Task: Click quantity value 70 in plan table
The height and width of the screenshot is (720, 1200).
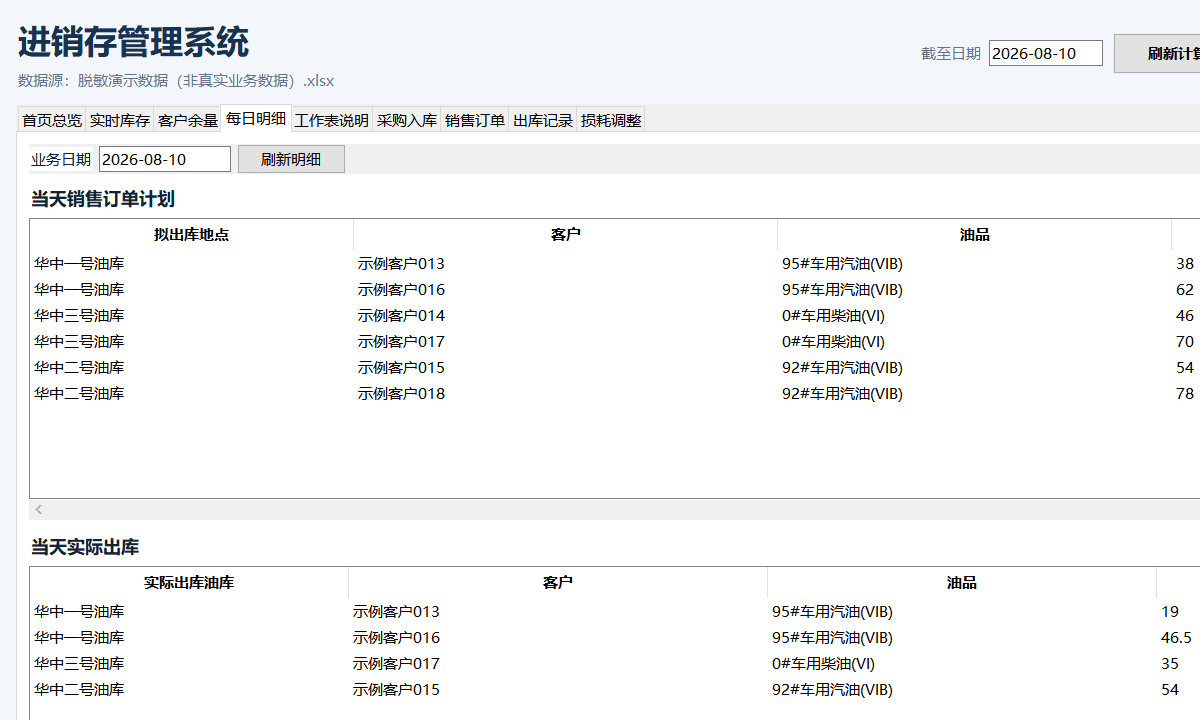Action: [x=1185, y=342]
